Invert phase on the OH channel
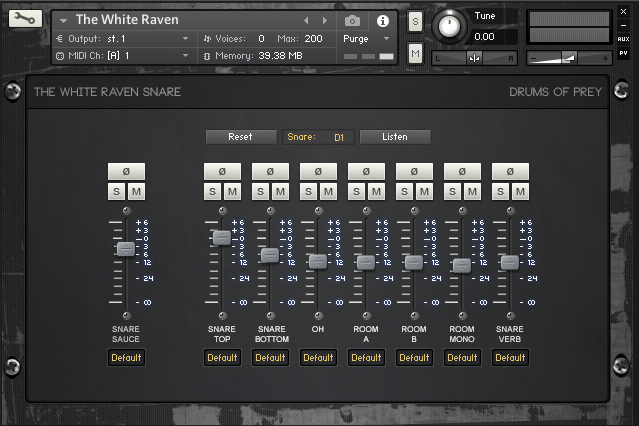639x426 pixels. point(318,171)
